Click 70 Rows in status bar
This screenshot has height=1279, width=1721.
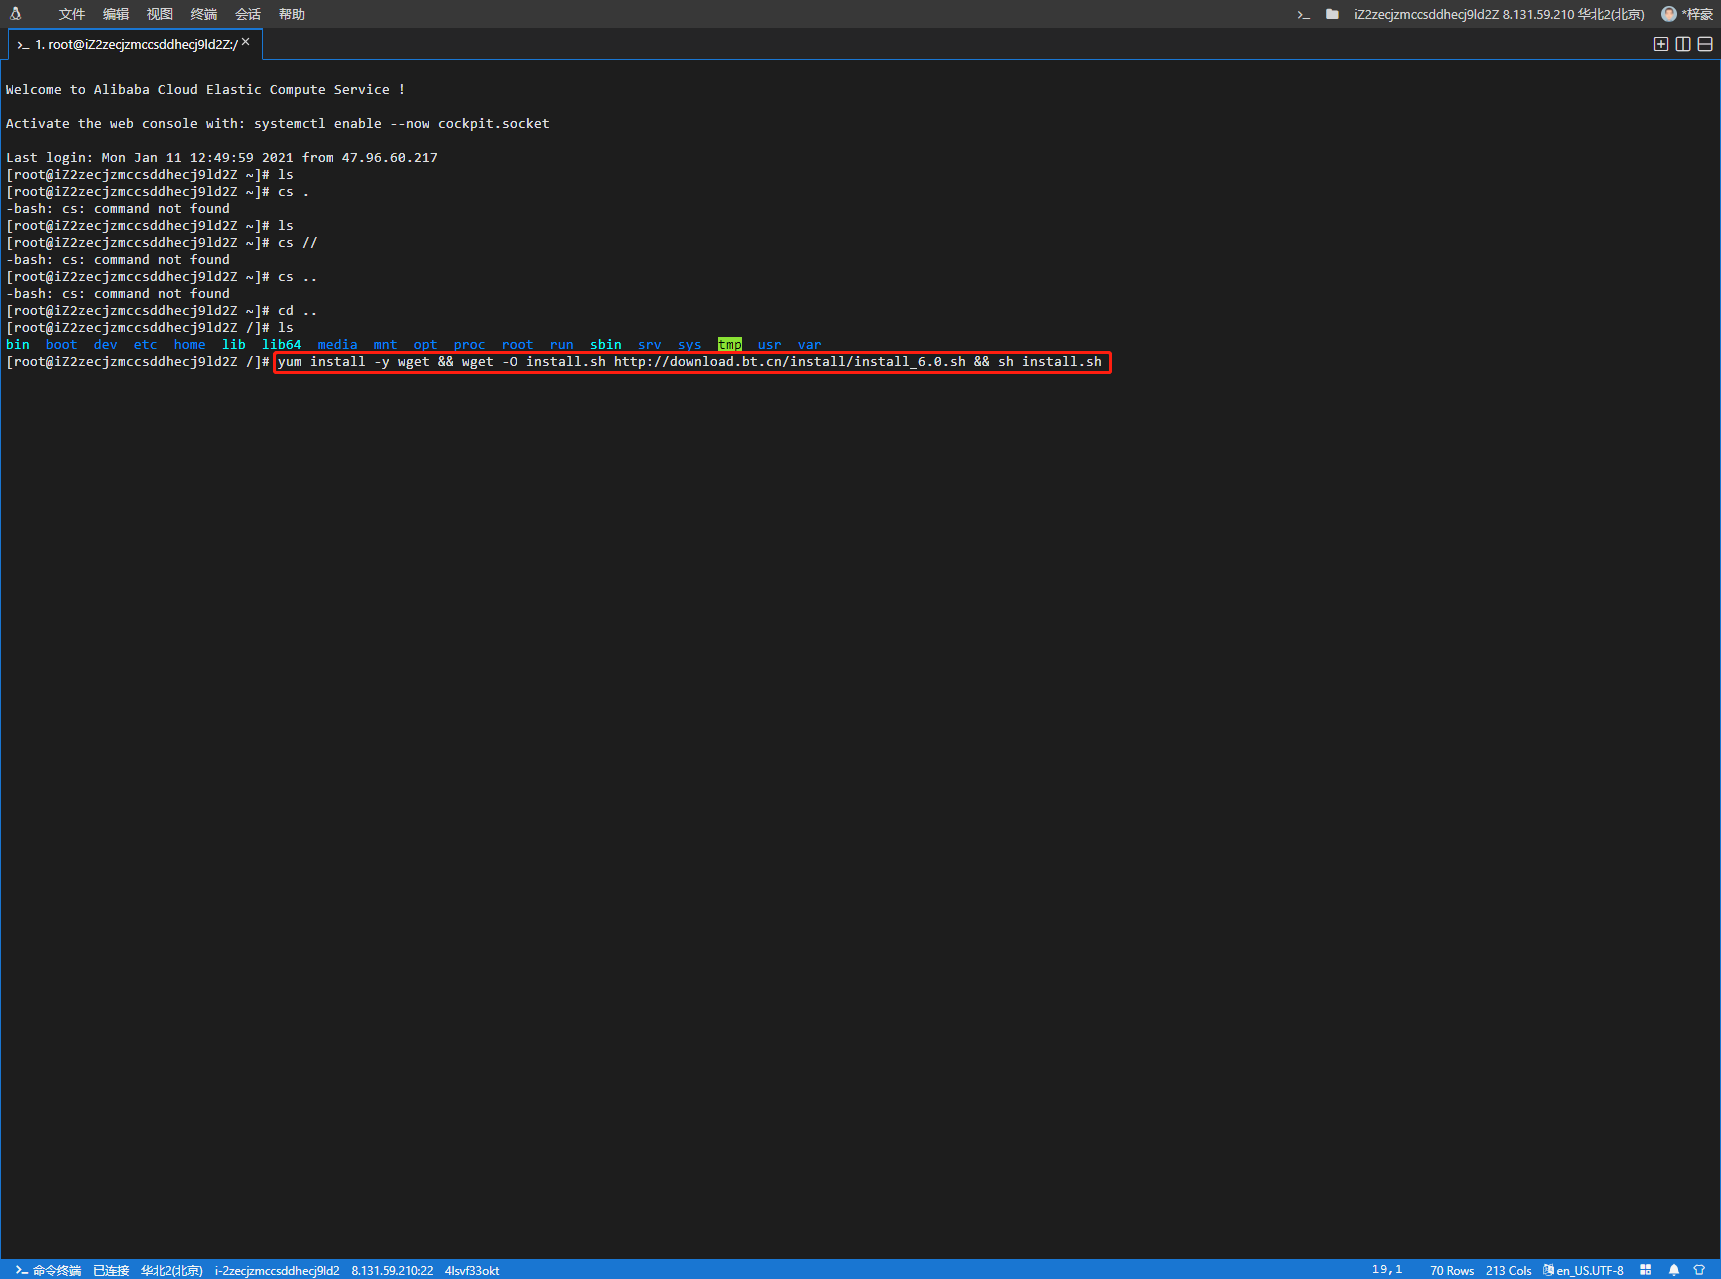click(1452, 1270)
